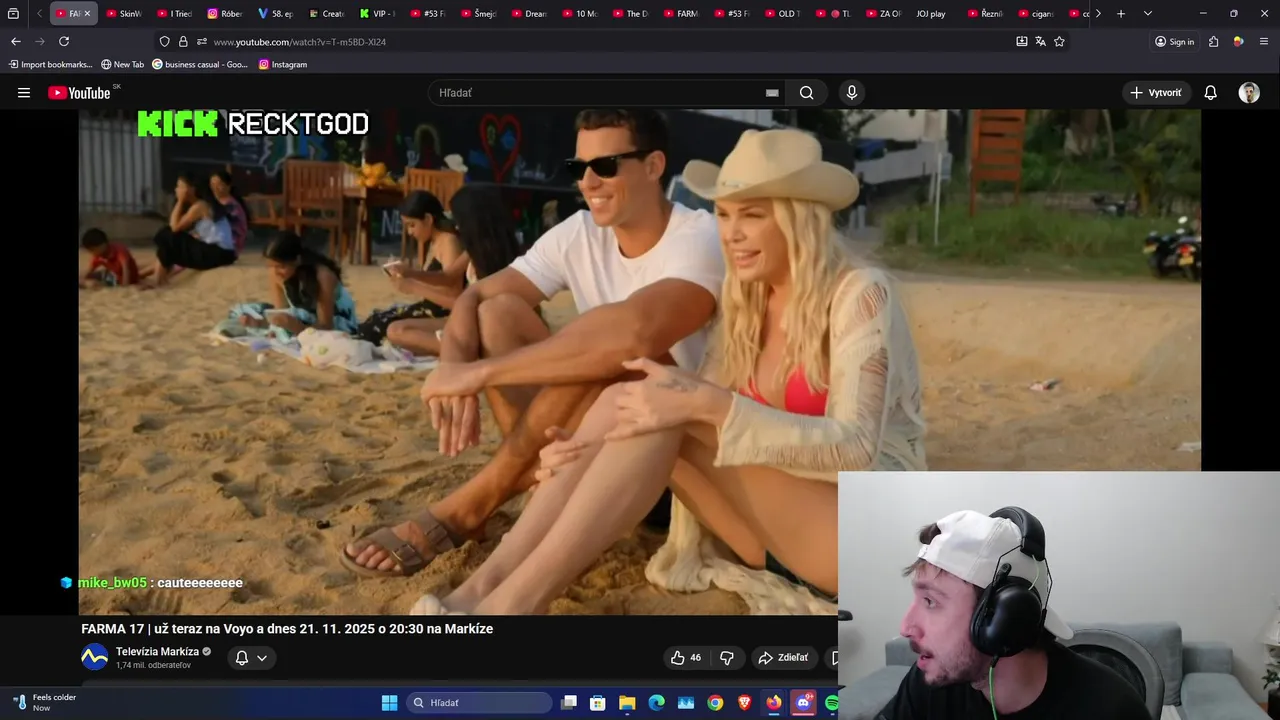Open Google Chrome from the taskbar
1280x720 pixels.
[715, 703]
